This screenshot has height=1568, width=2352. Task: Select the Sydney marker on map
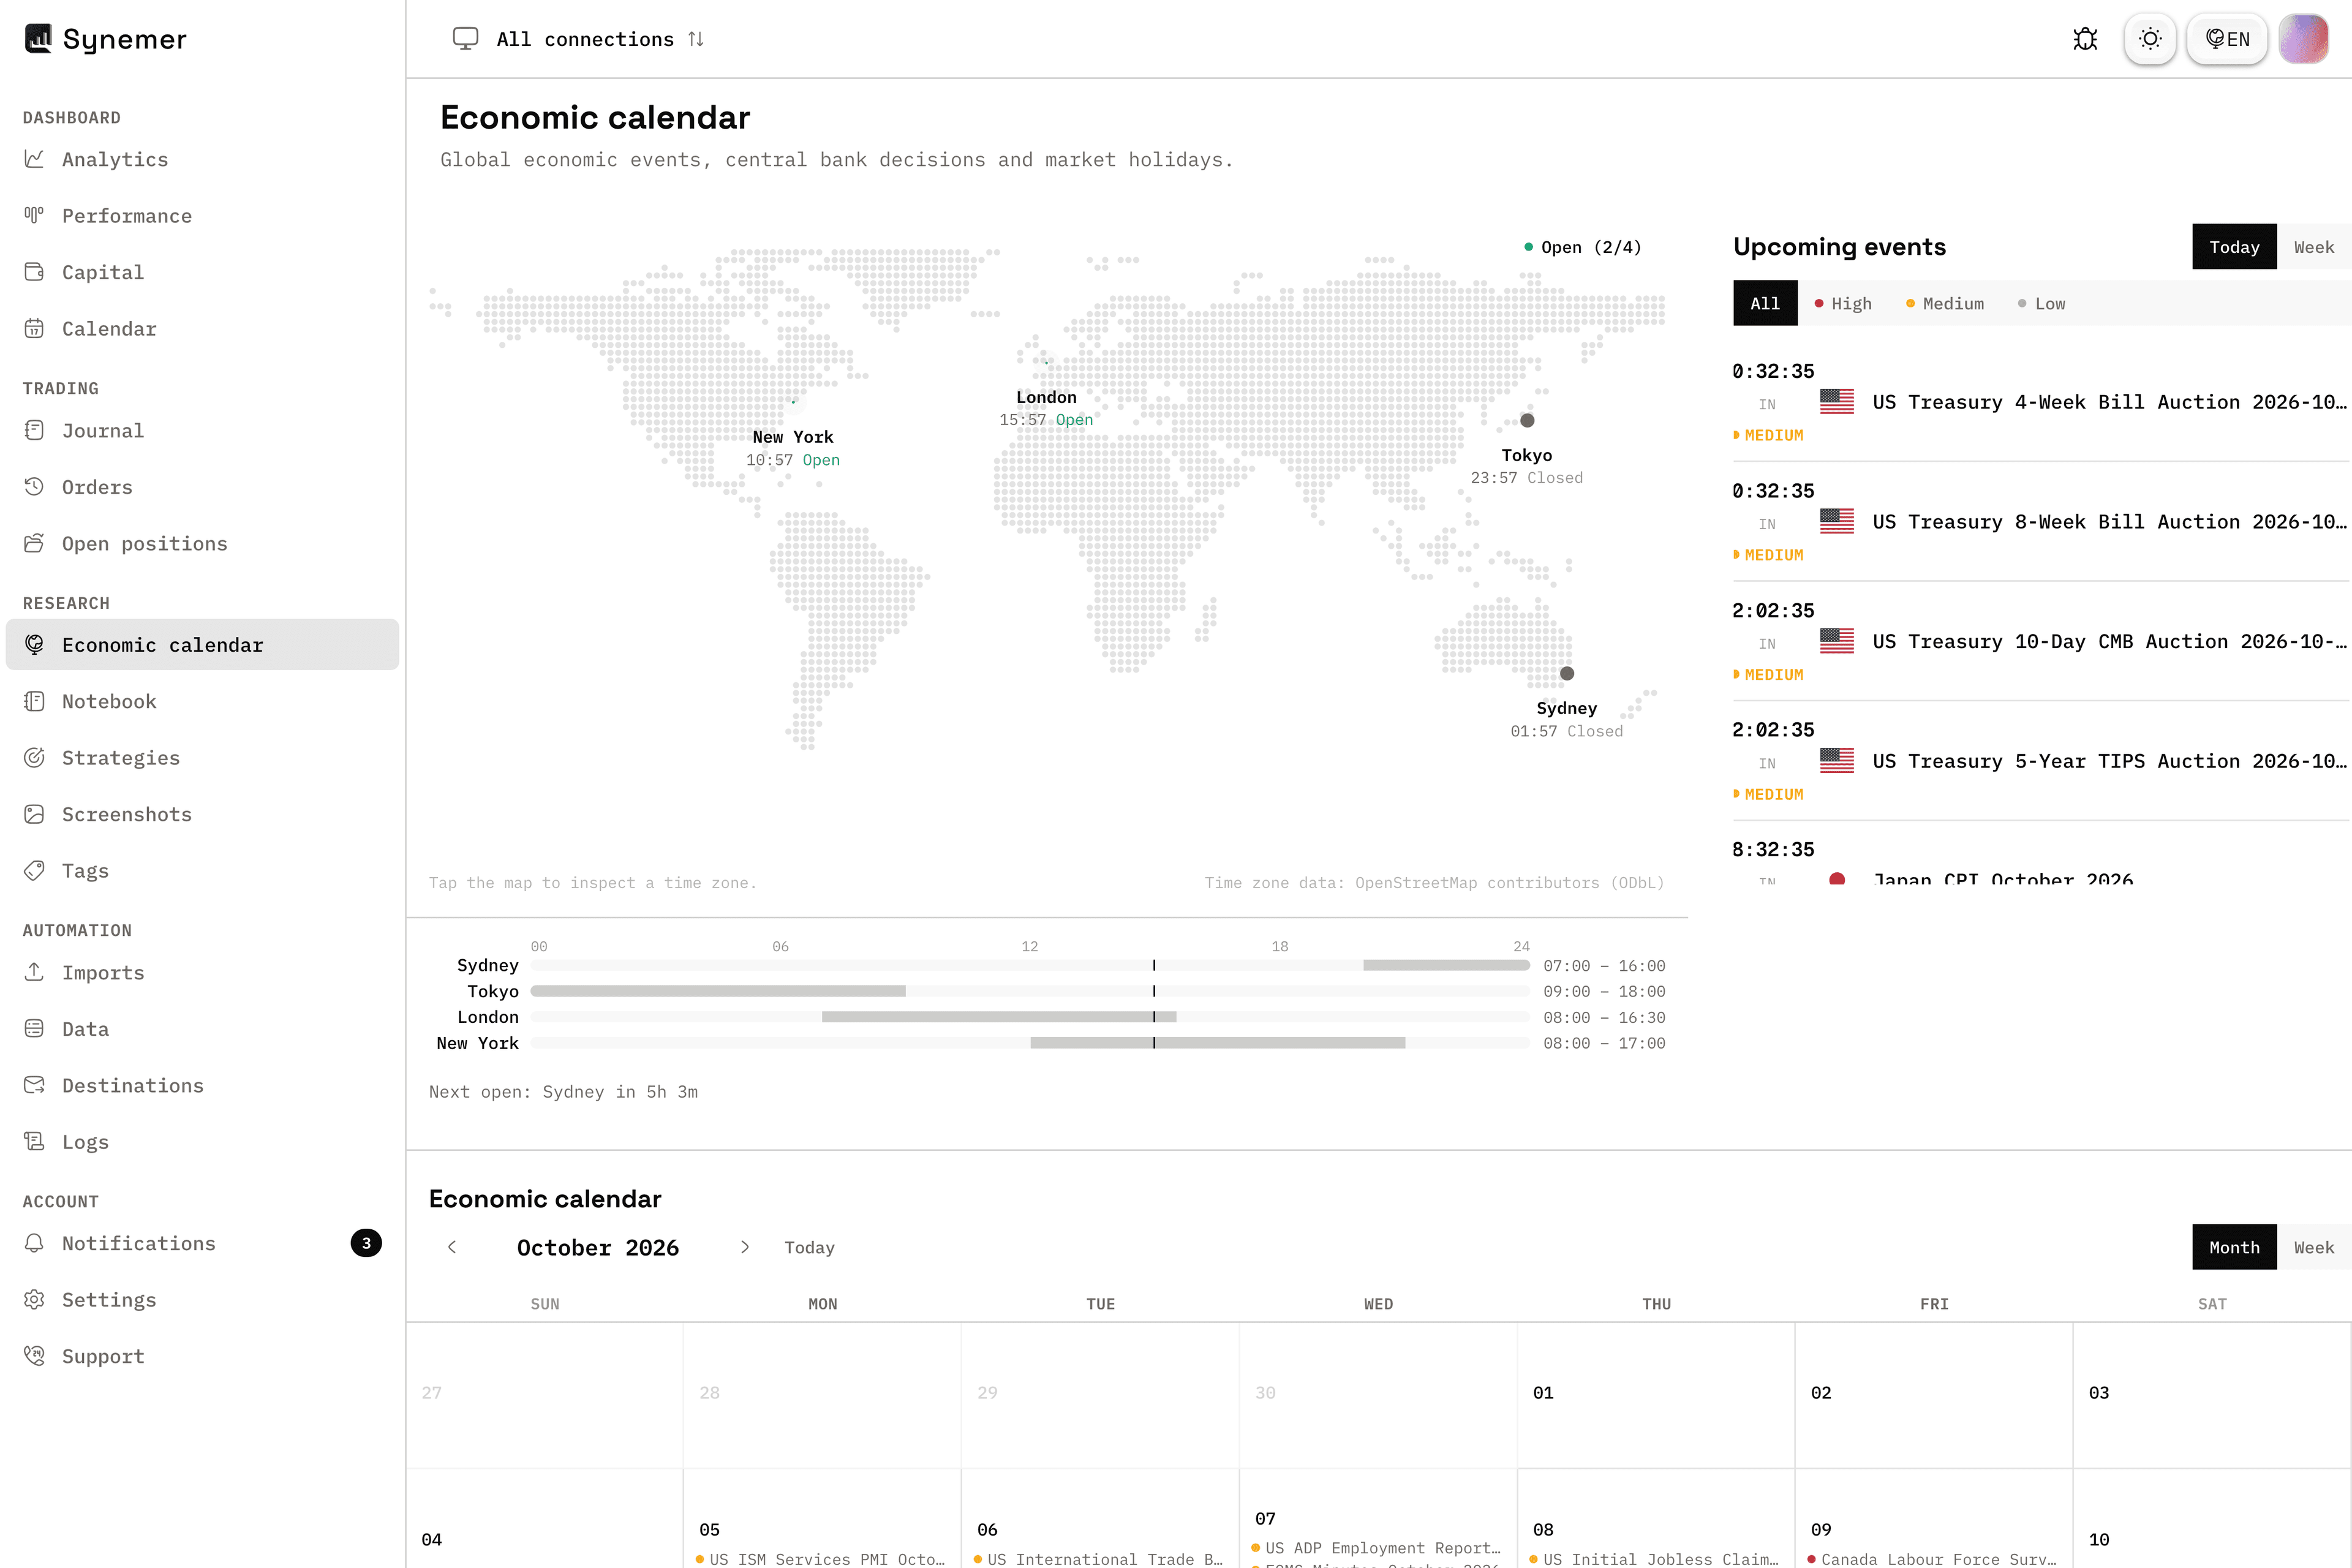coord(1567,673)
